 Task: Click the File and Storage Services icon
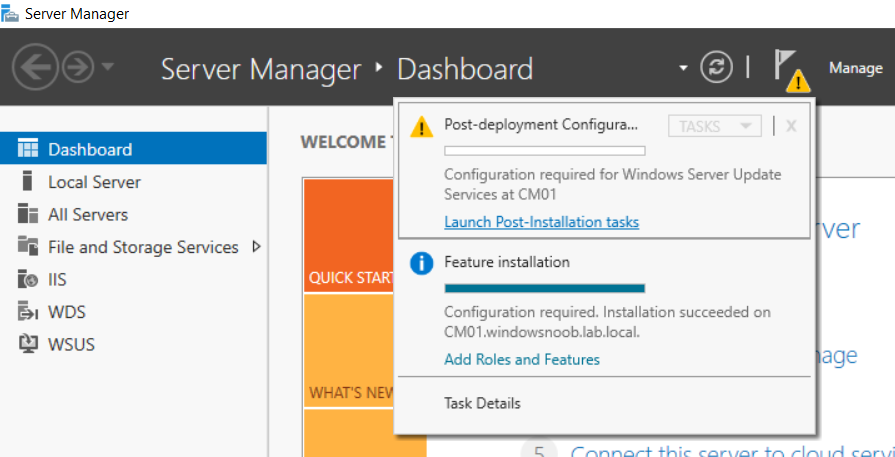tap(27, 246)
